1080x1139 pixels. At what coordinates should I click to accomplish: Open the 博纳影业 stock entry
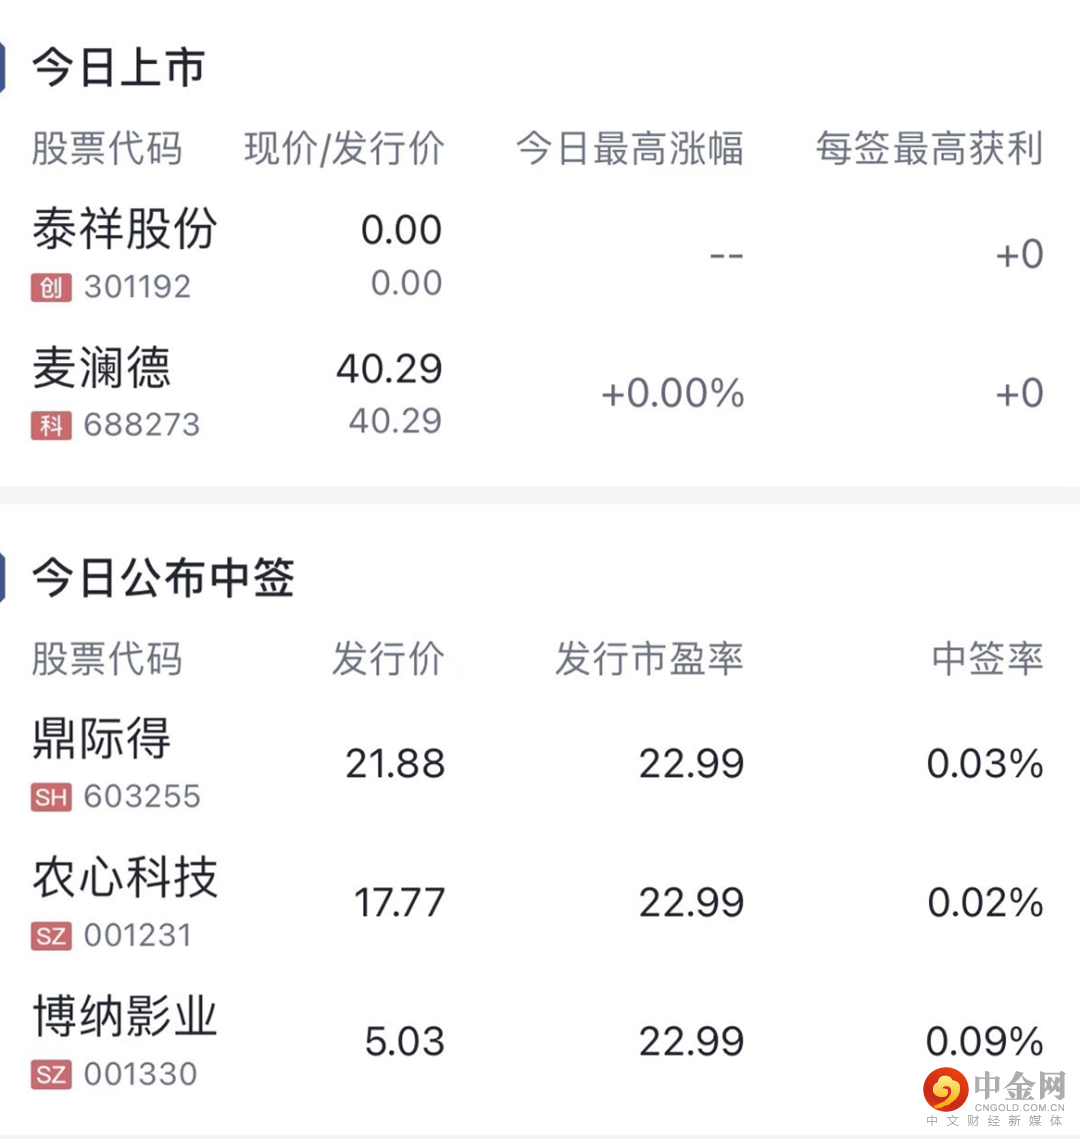point(125,1017)
